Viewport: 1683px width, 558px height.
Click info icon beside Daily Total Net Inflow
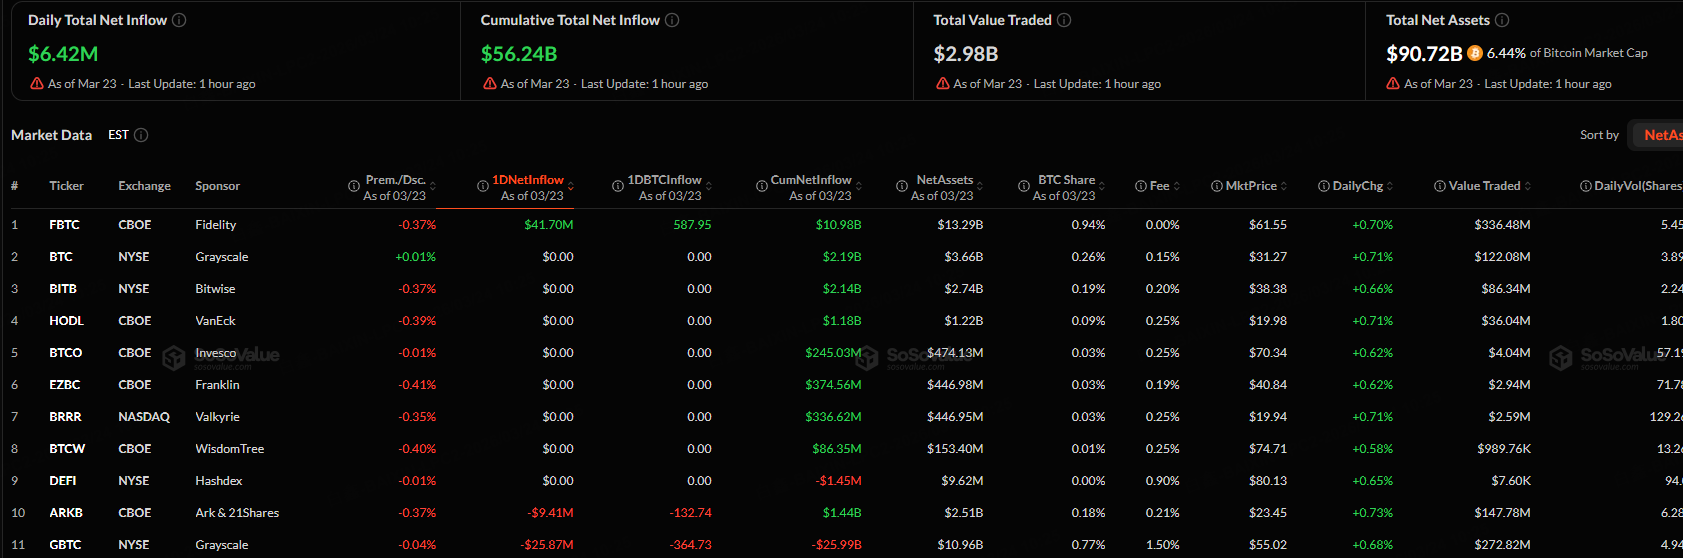(179, 20)
